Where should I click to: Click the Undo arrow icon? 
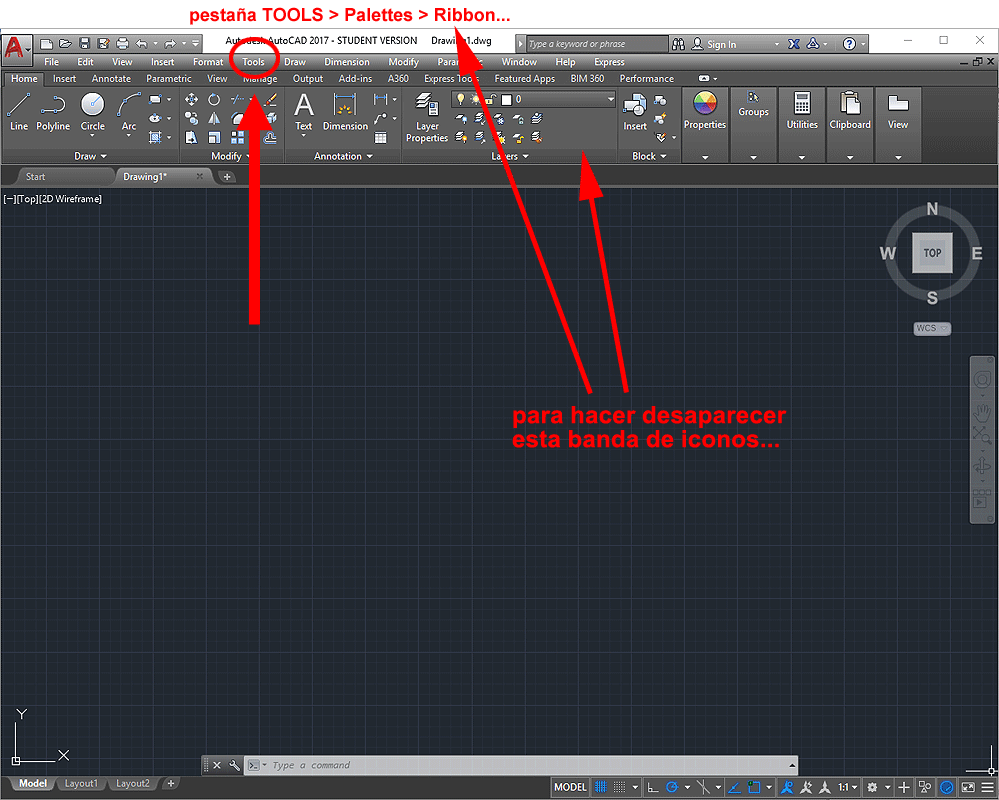click(x=142, y=43)
